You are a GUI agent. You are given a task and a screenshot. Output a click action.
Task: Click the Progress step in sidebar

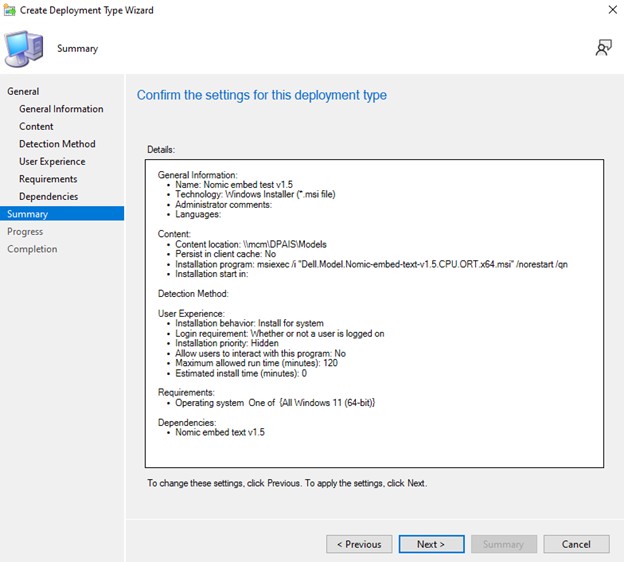pos(25,231)
